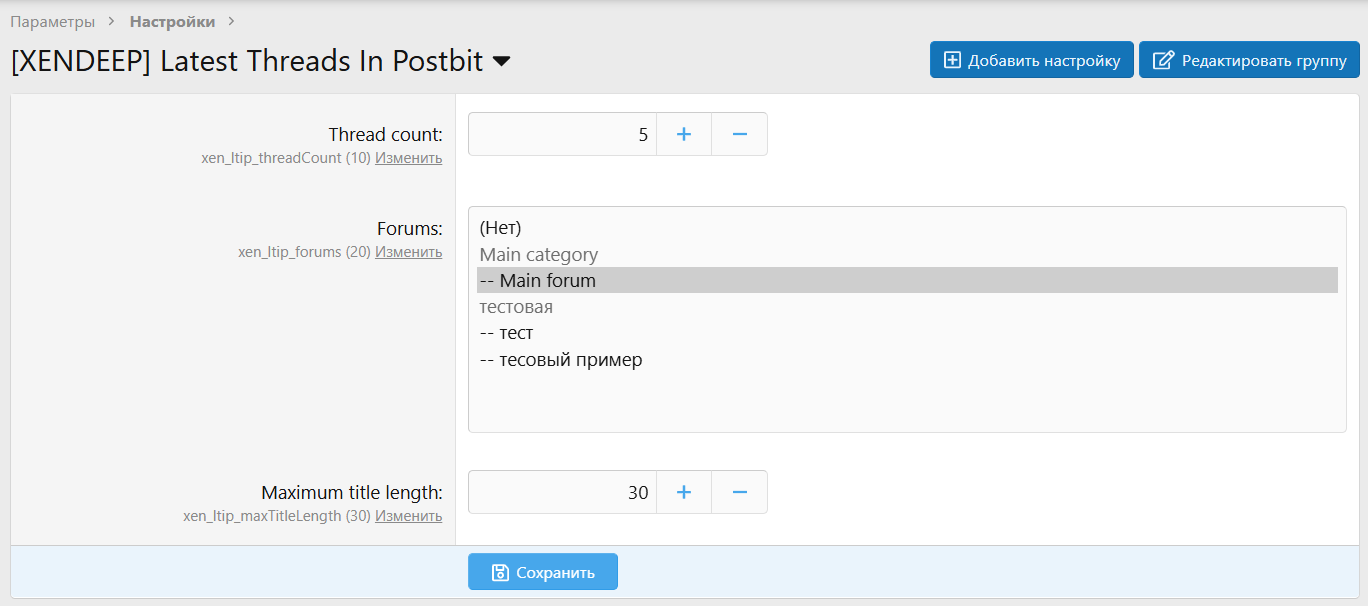Open the group title dropdown arrow
The image size is (1368, 606).
point(502,61)
